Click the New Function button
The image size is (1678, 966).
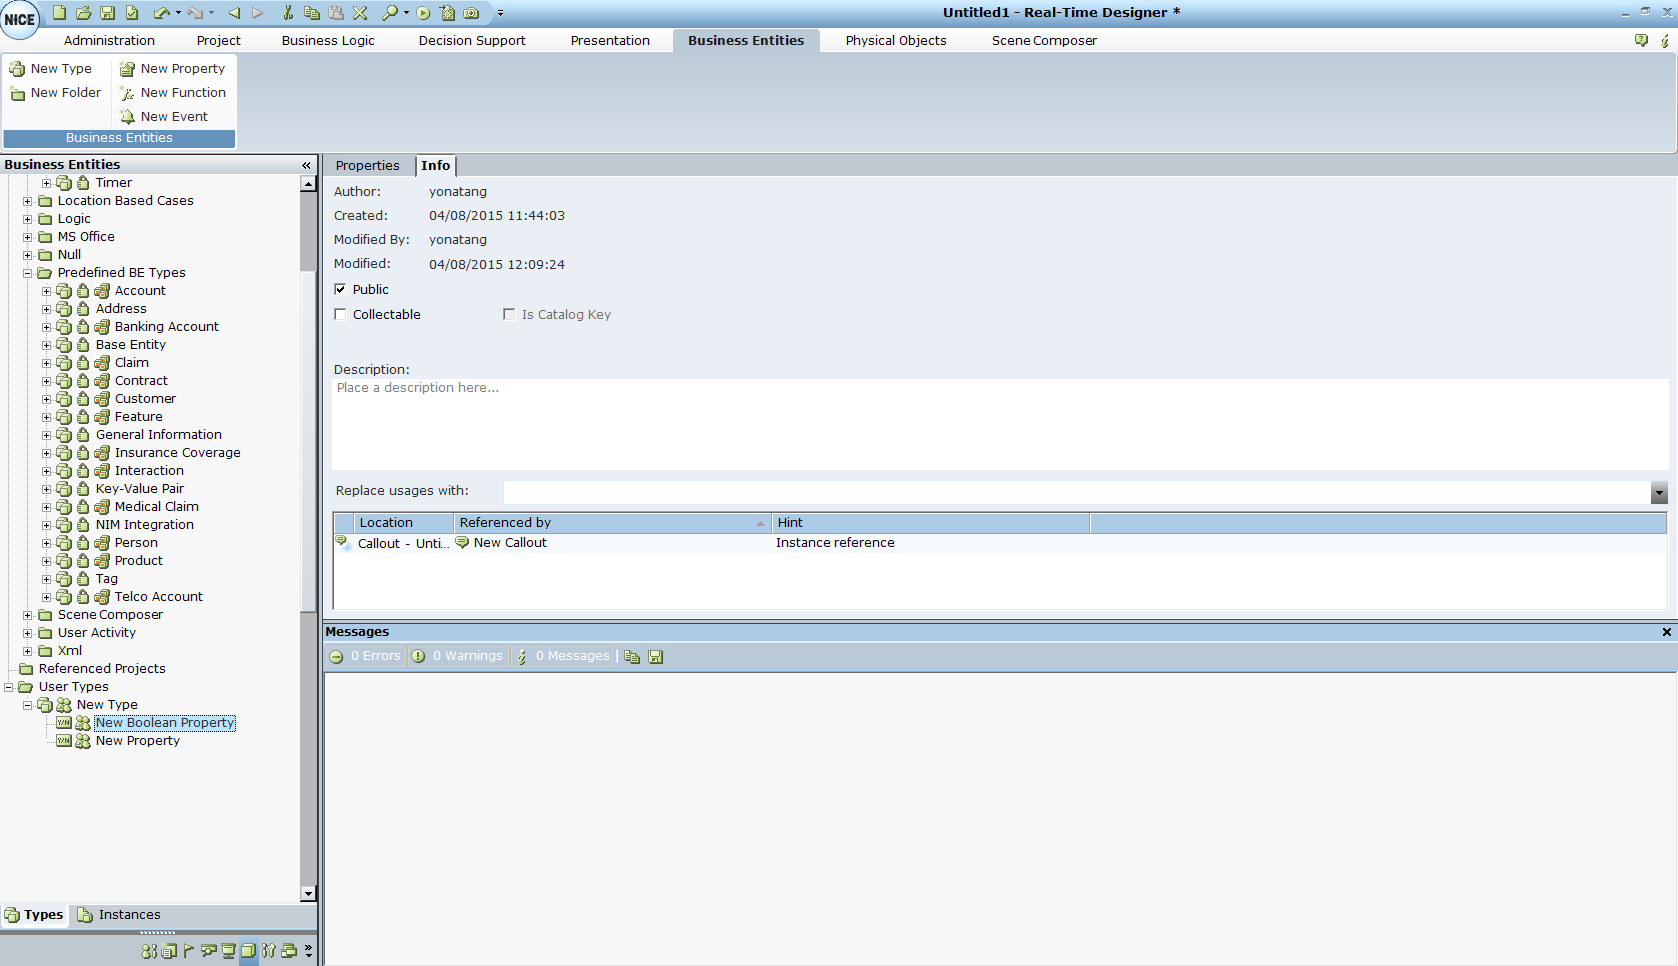point(174,93)
